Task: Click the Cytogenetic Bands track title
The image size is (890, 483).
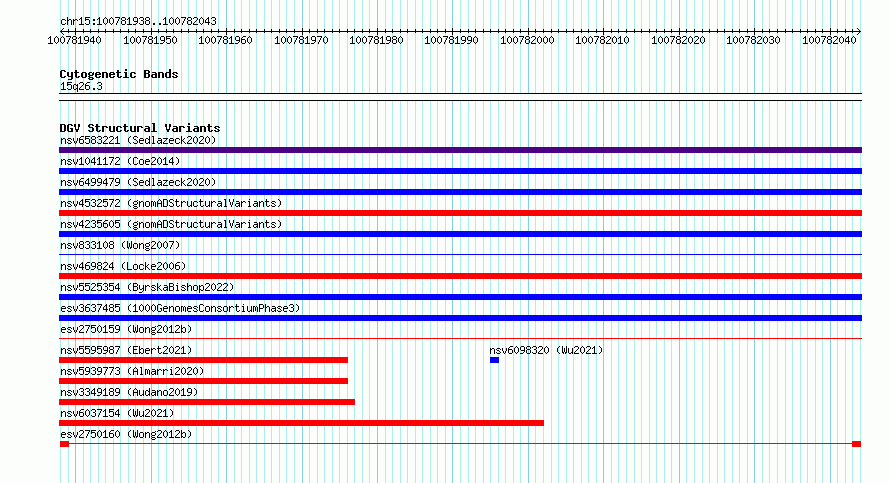Action: tap(119, 74)
